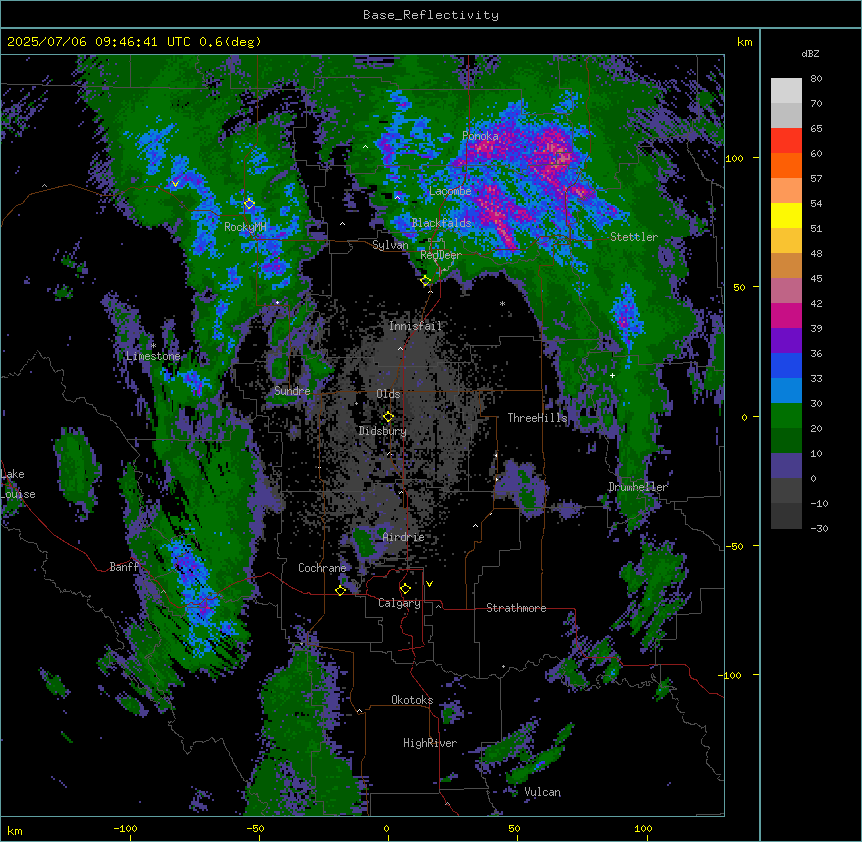Click the Didsbury city label
Viewport: 862px width, 842px height.
point(383,431)
